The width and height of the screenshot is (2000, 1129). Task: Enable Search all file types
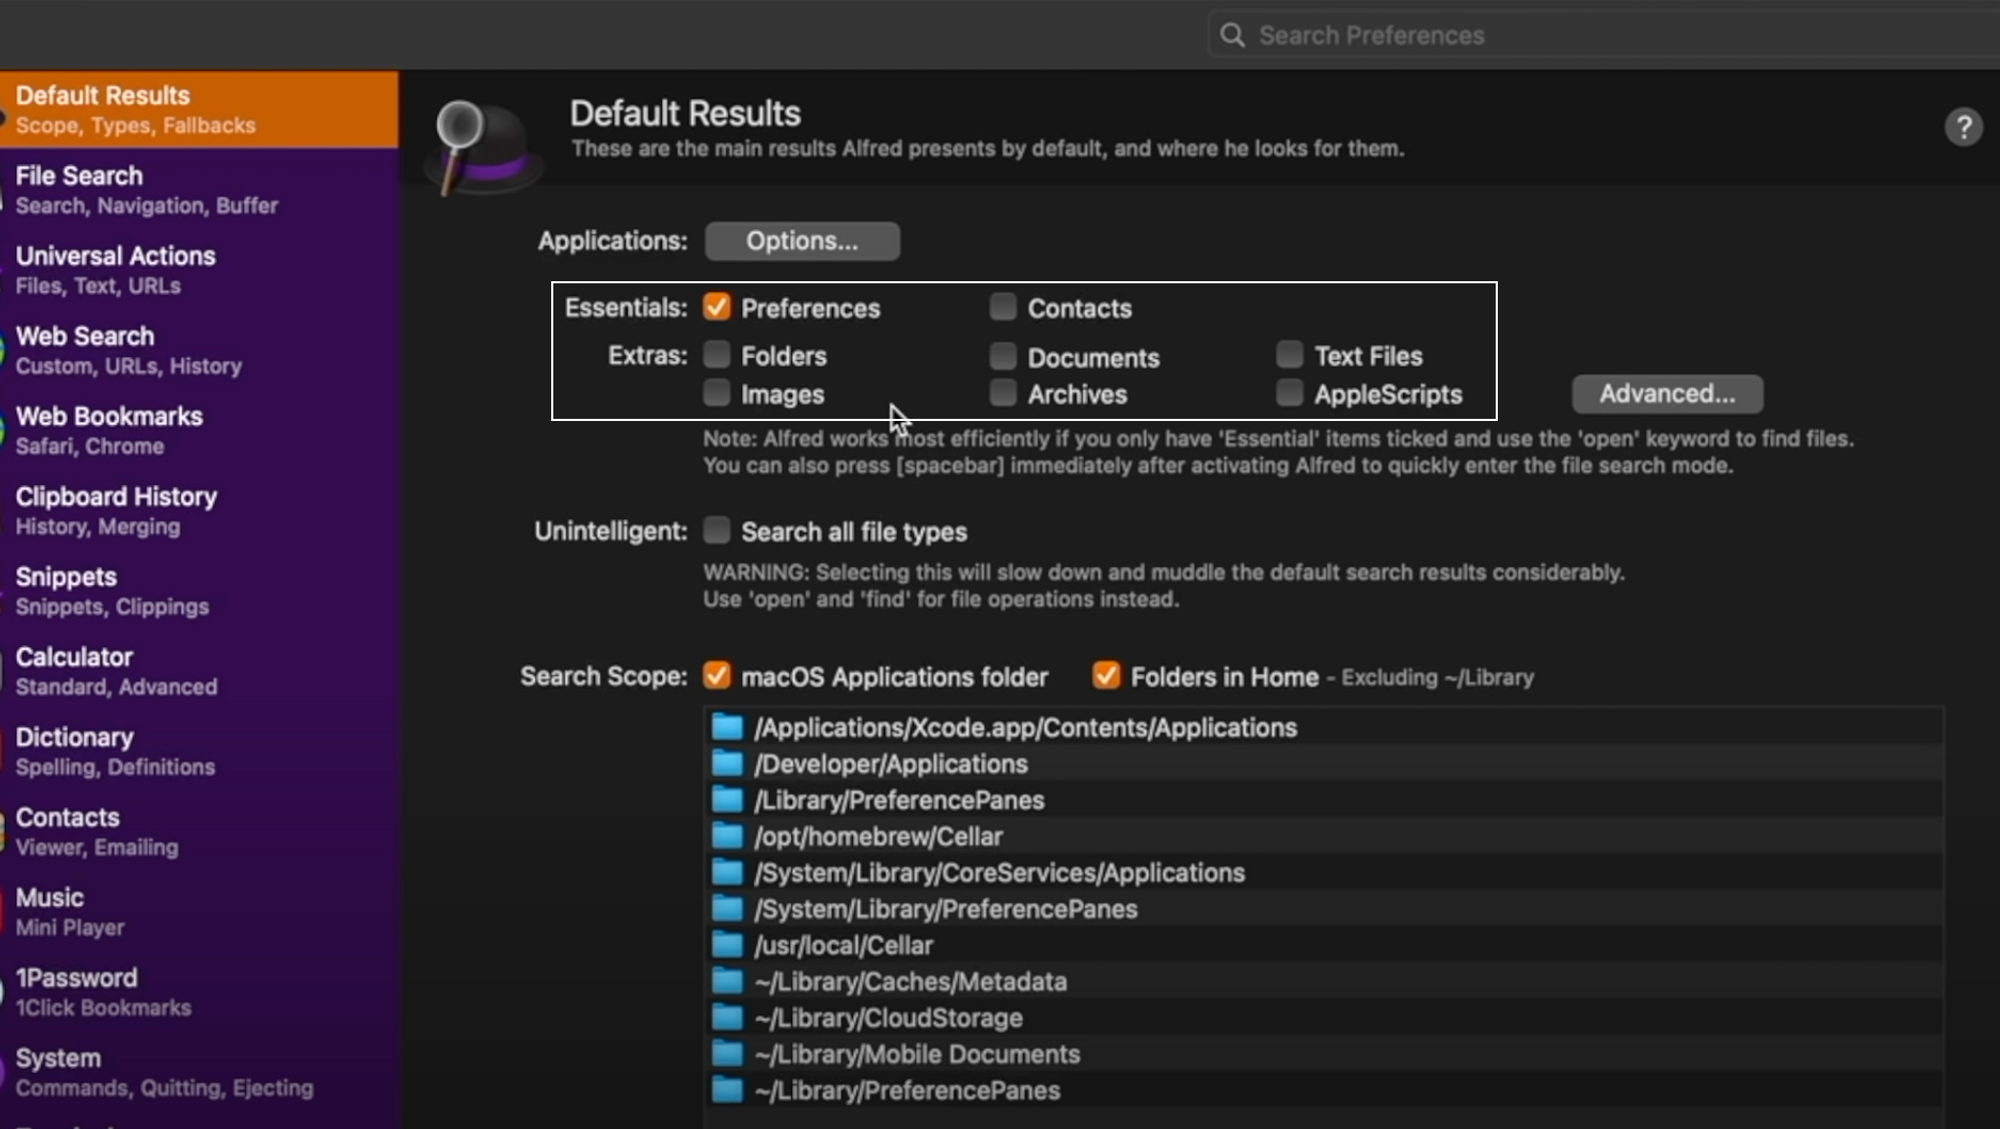[716, 531]
